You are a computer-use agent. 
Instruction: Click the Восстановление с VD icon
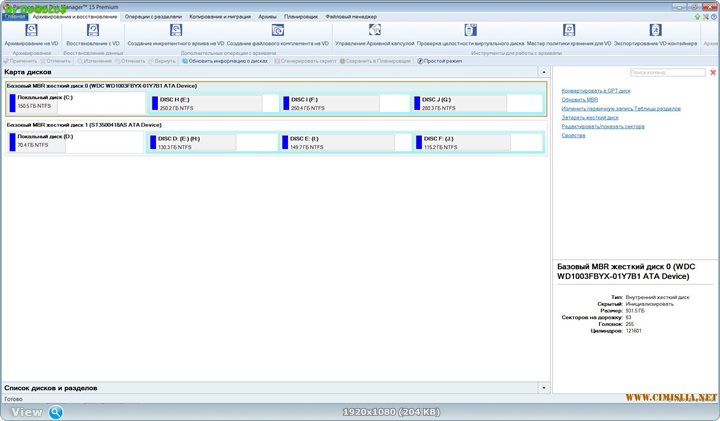point(92,32)
